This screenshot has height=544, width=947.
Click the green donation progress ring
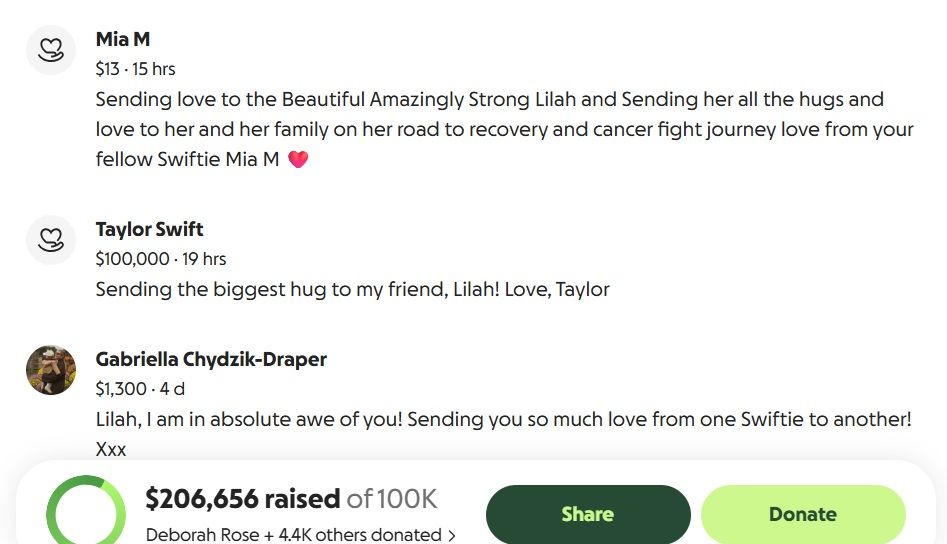coord(85,512)
